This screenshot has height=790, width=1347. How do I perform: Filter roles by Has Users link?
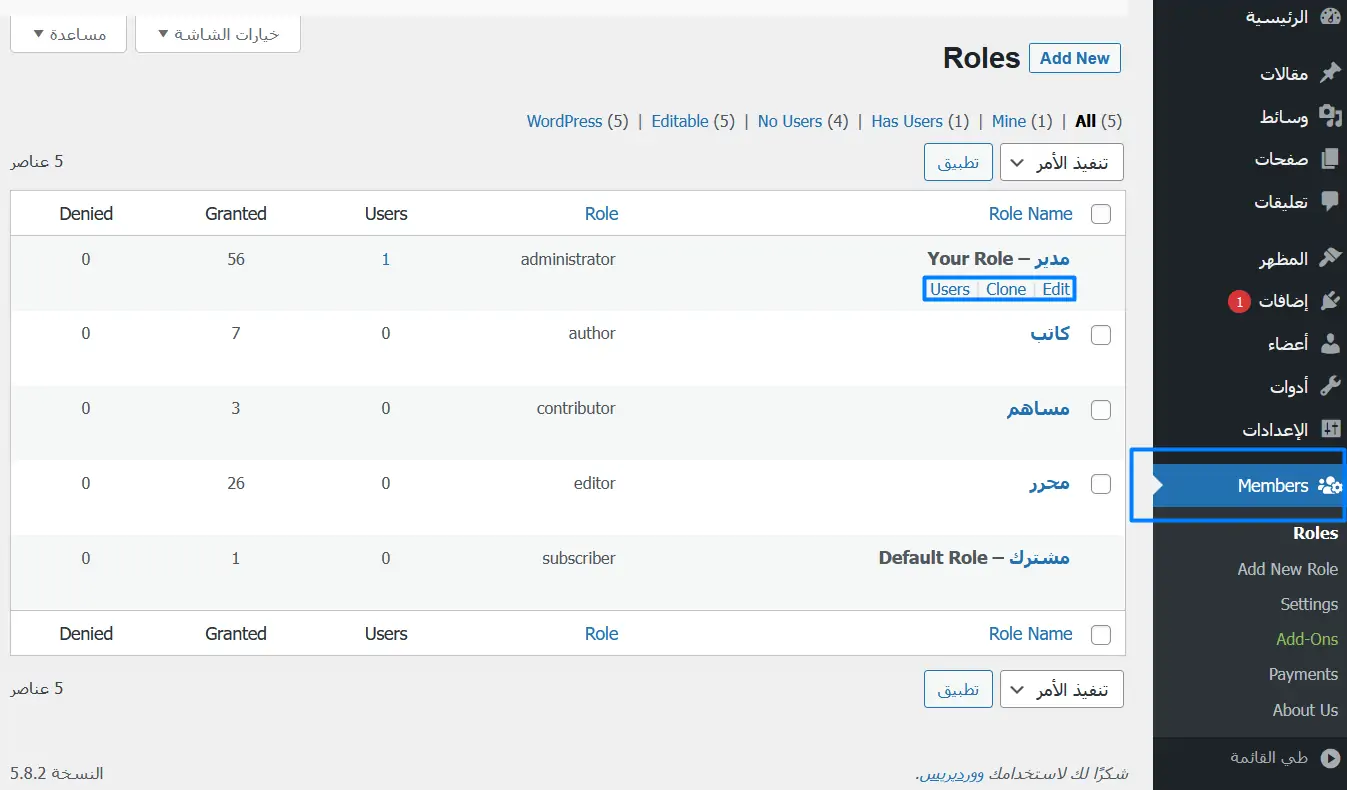[906, 121]
